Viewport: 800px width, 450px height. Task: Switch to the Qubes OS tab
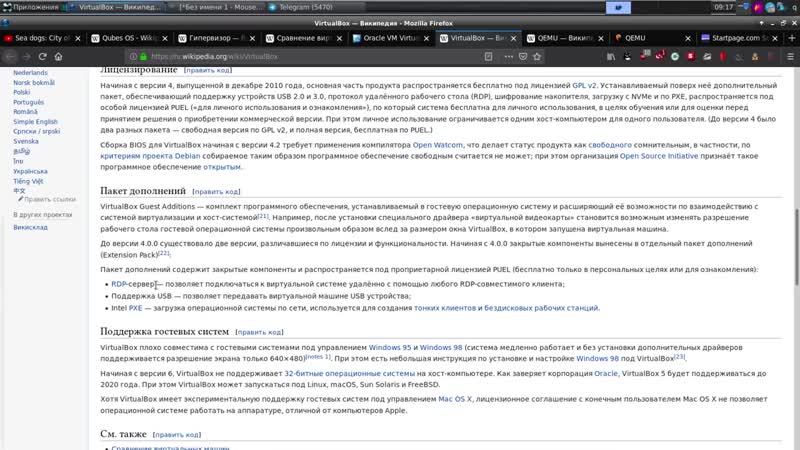pyautogui.click(x=130, y=38)
